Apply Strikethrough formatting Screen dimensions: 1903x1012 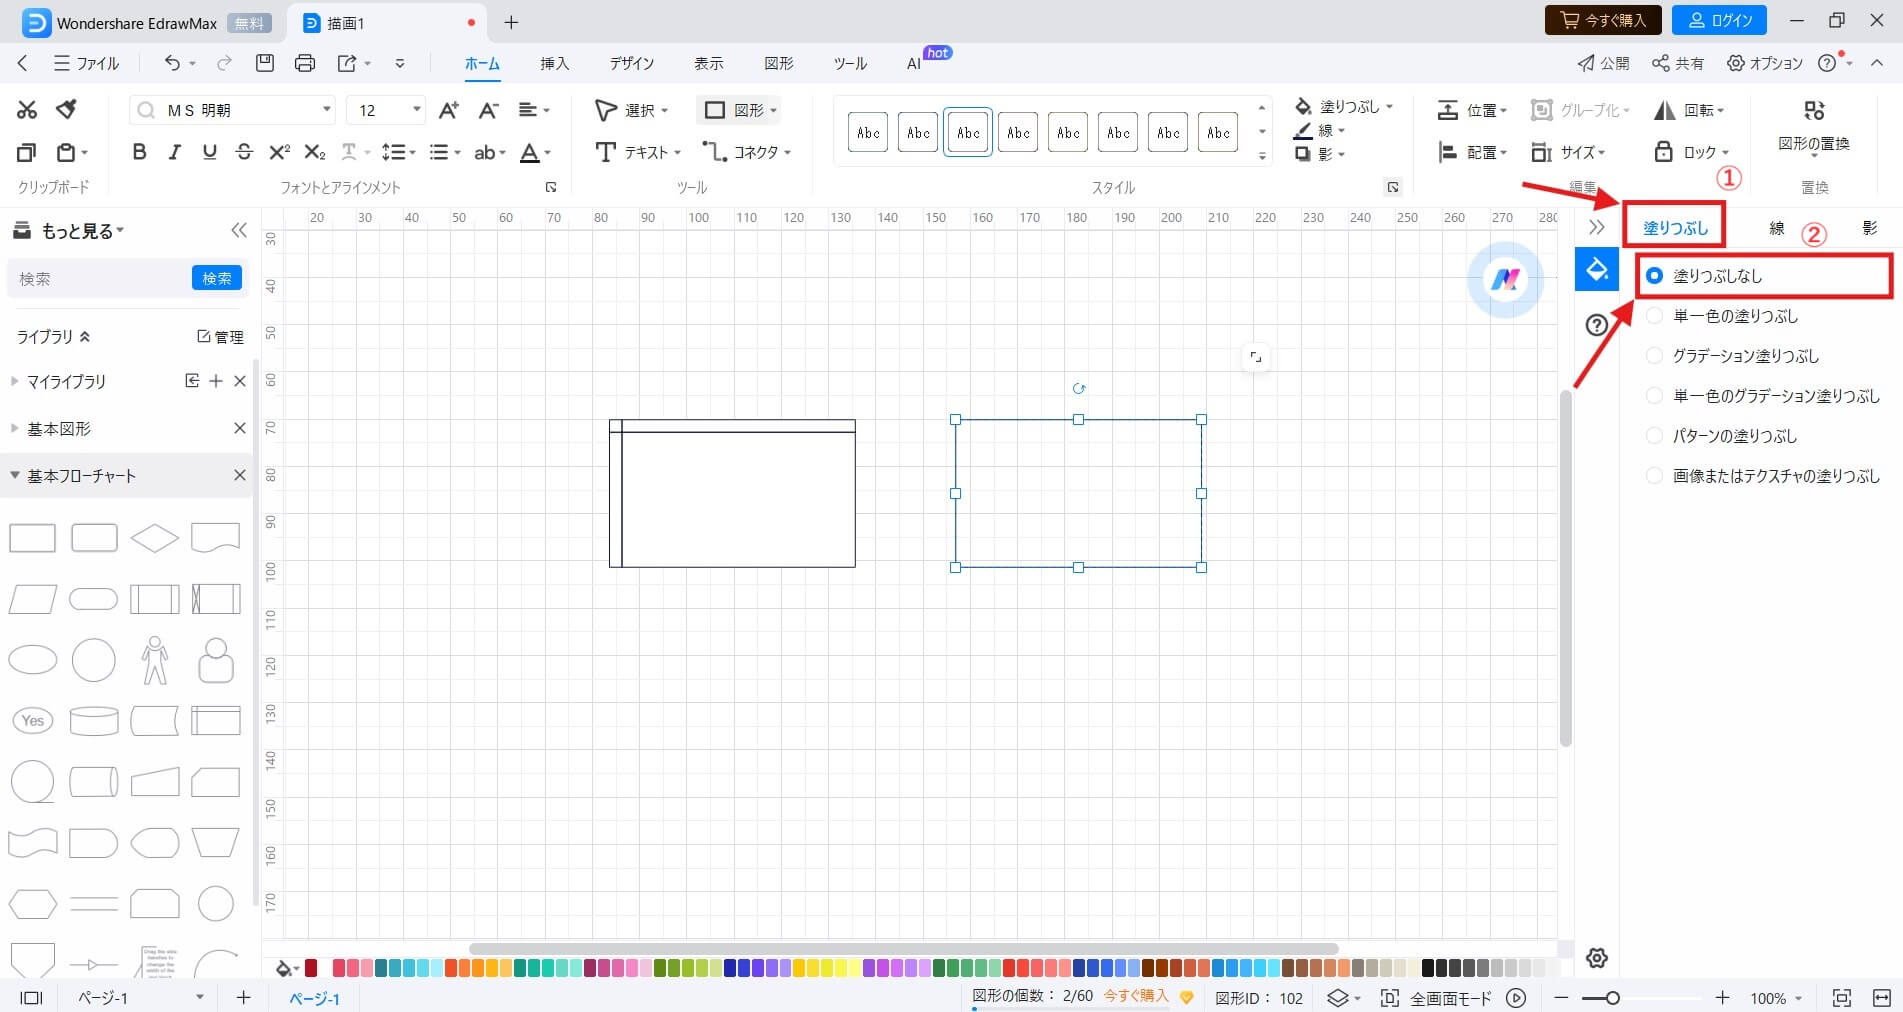click(x=244, y=152)
